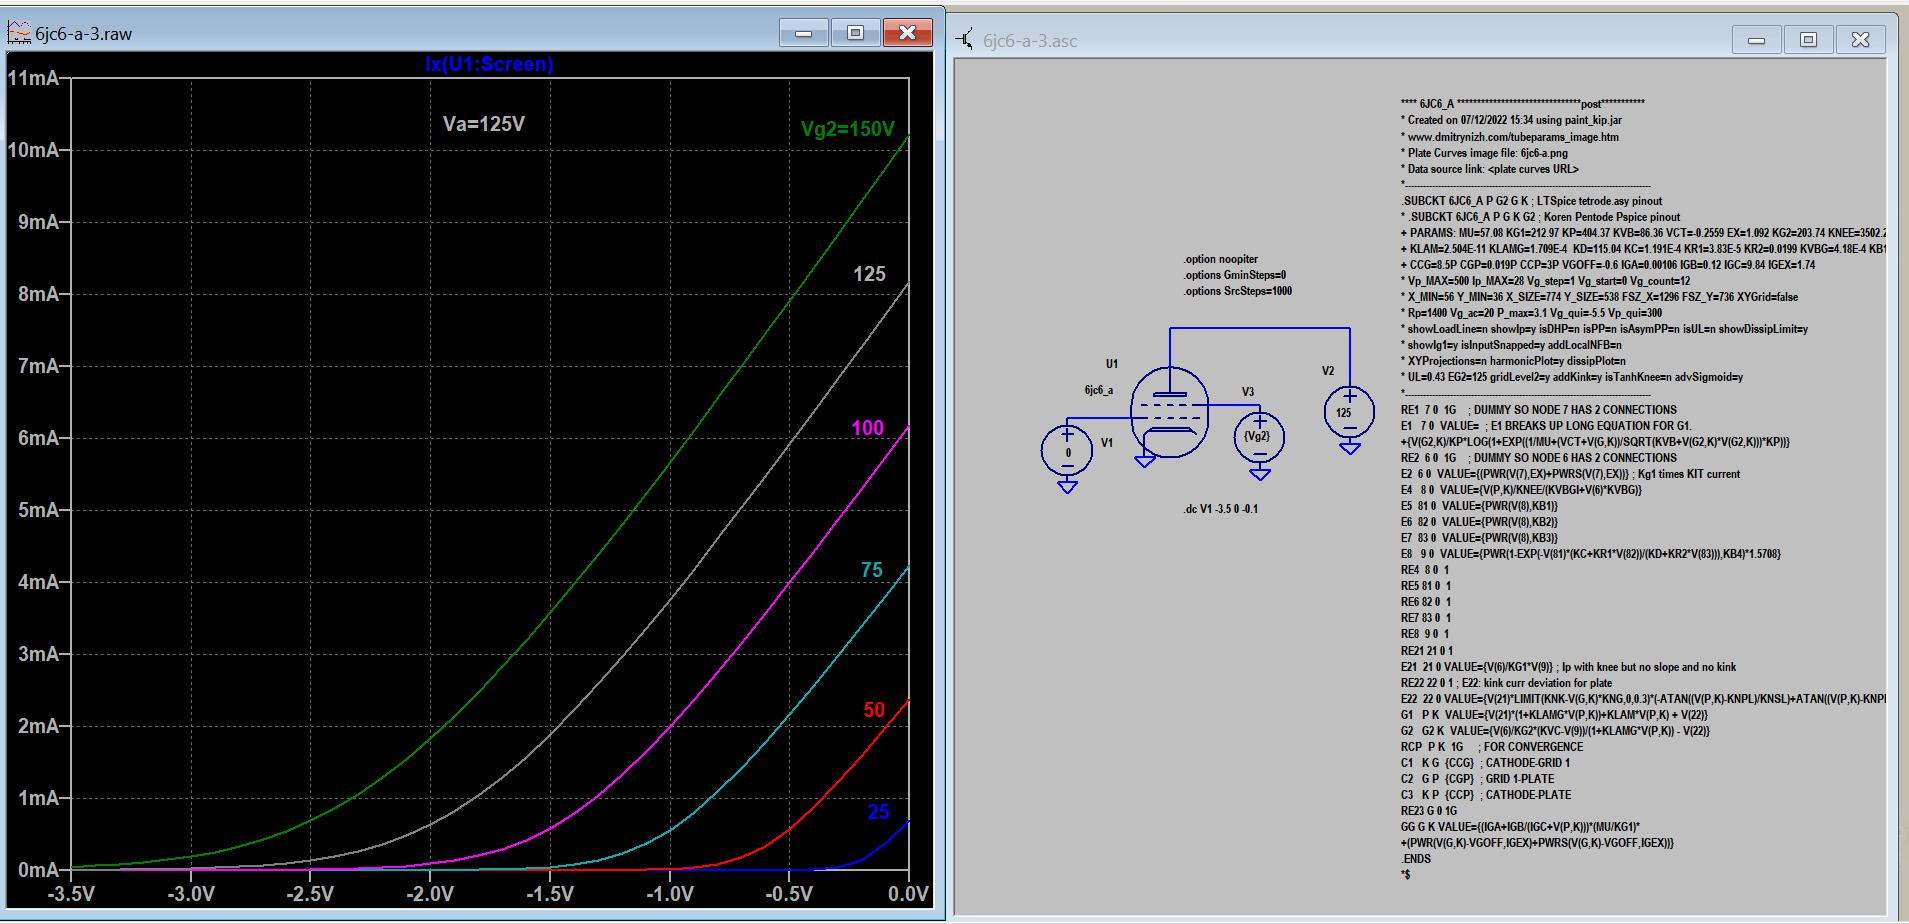
Task: Maximize the 6jc6-a-3.raw waveform window
Action: tap(855, 33)
